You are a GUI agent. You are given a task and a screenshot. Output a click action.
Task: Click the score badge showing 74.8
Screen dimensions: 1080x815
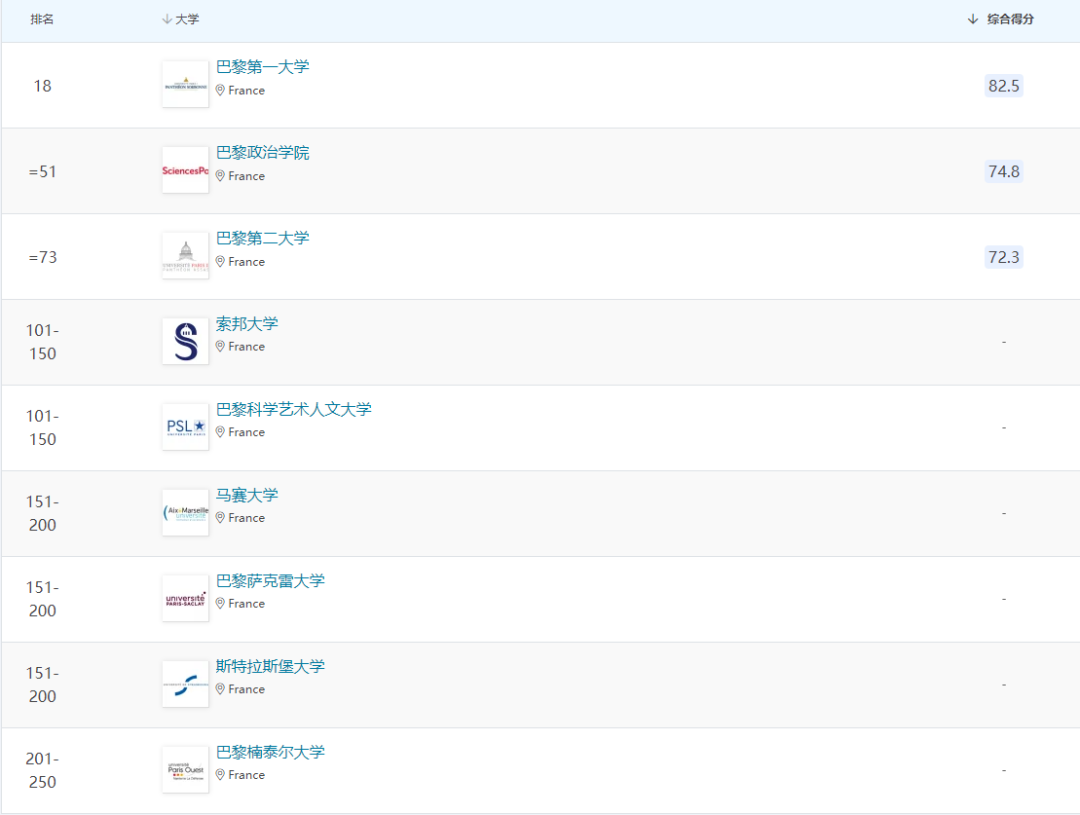(x=1003, y=171)
